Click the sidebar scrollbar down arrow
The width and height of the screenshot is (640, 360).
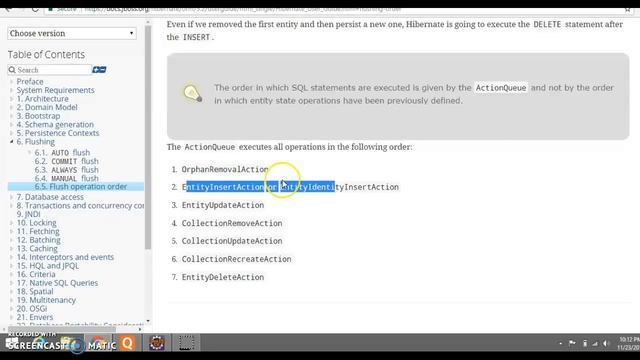[148, 321]
